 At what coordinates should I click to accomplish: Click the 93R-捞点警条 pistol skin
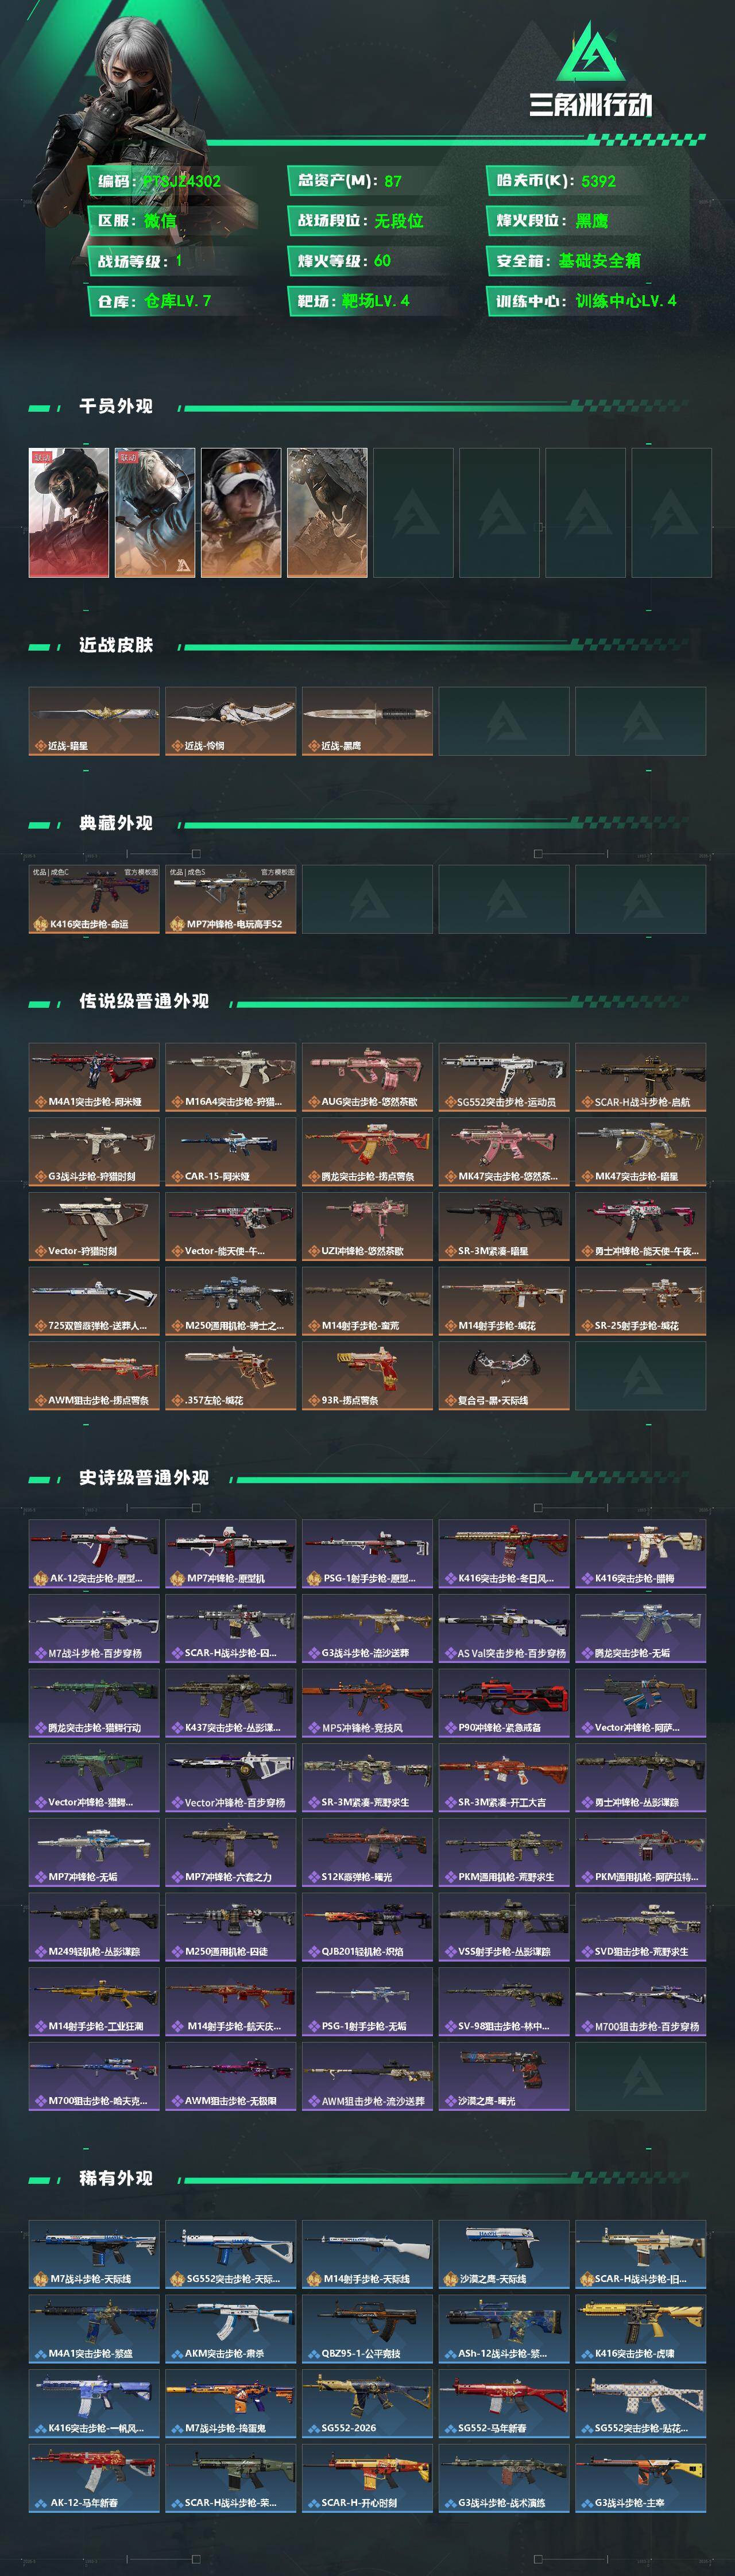click(367, 1375)
